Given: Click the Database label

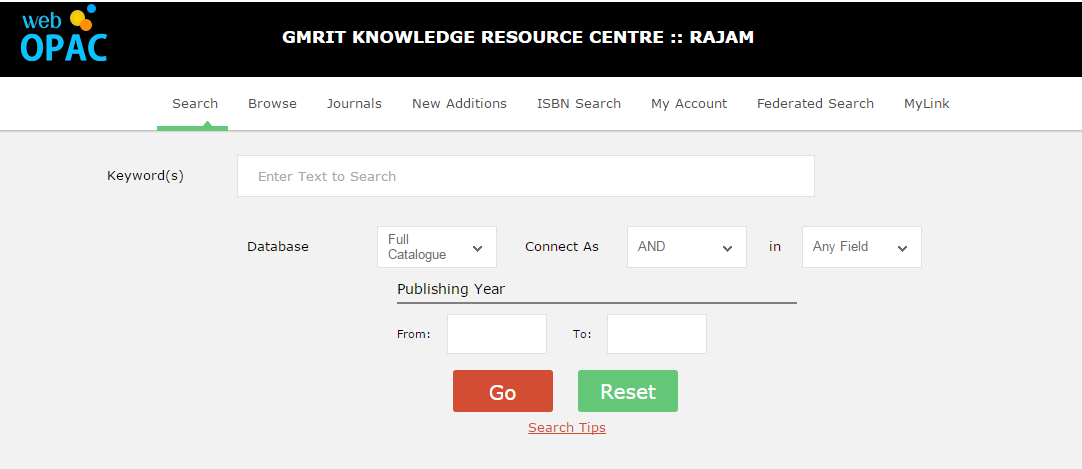Looking at the screenshot, I should click(x=278, y=247).
